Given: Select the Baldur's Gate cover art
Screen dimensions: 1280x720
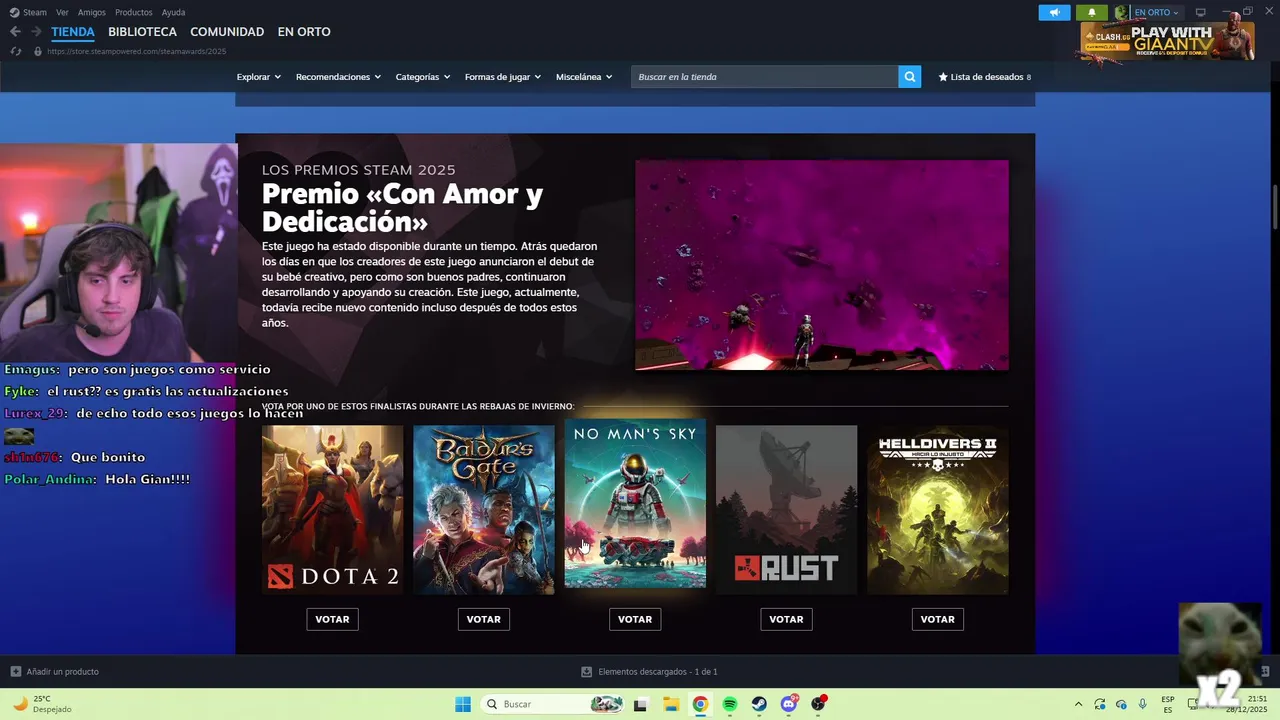Looking at the screenshot, I should point(484,510).
